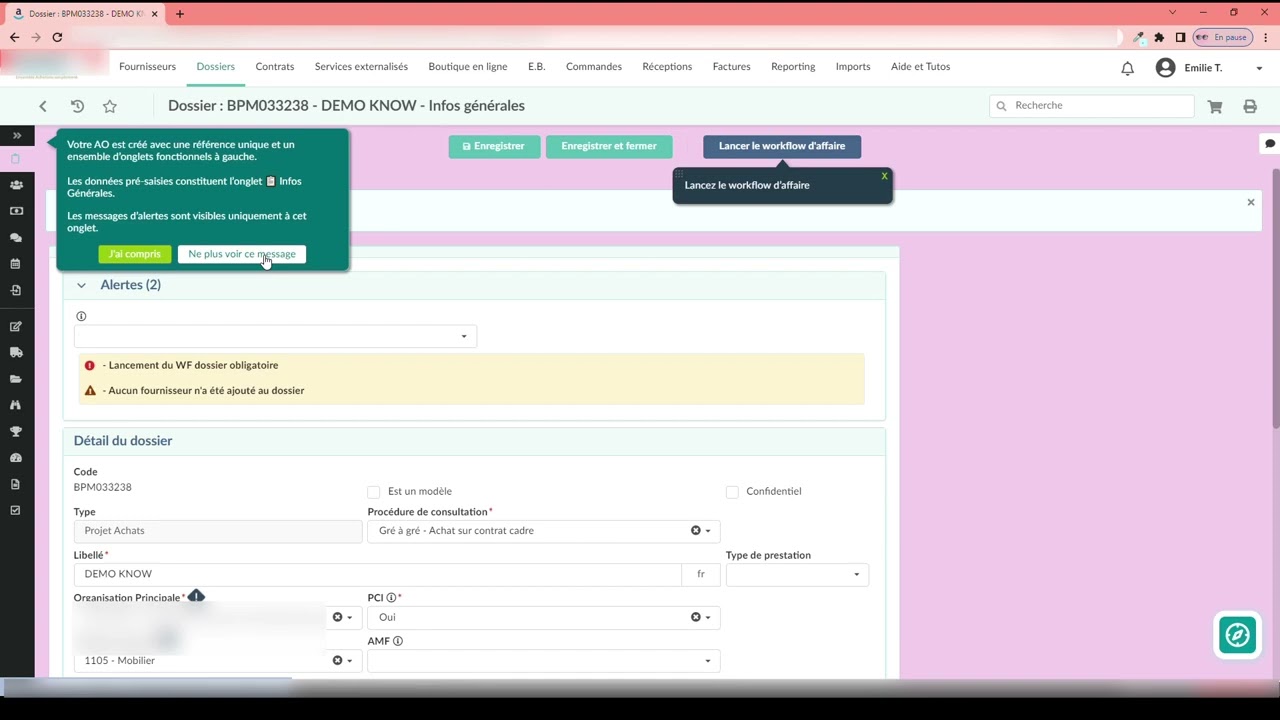The width and height of the screenshot is (1280, 720).
Task: Click Enregistrer et fermer button
Action: (609, 146)
